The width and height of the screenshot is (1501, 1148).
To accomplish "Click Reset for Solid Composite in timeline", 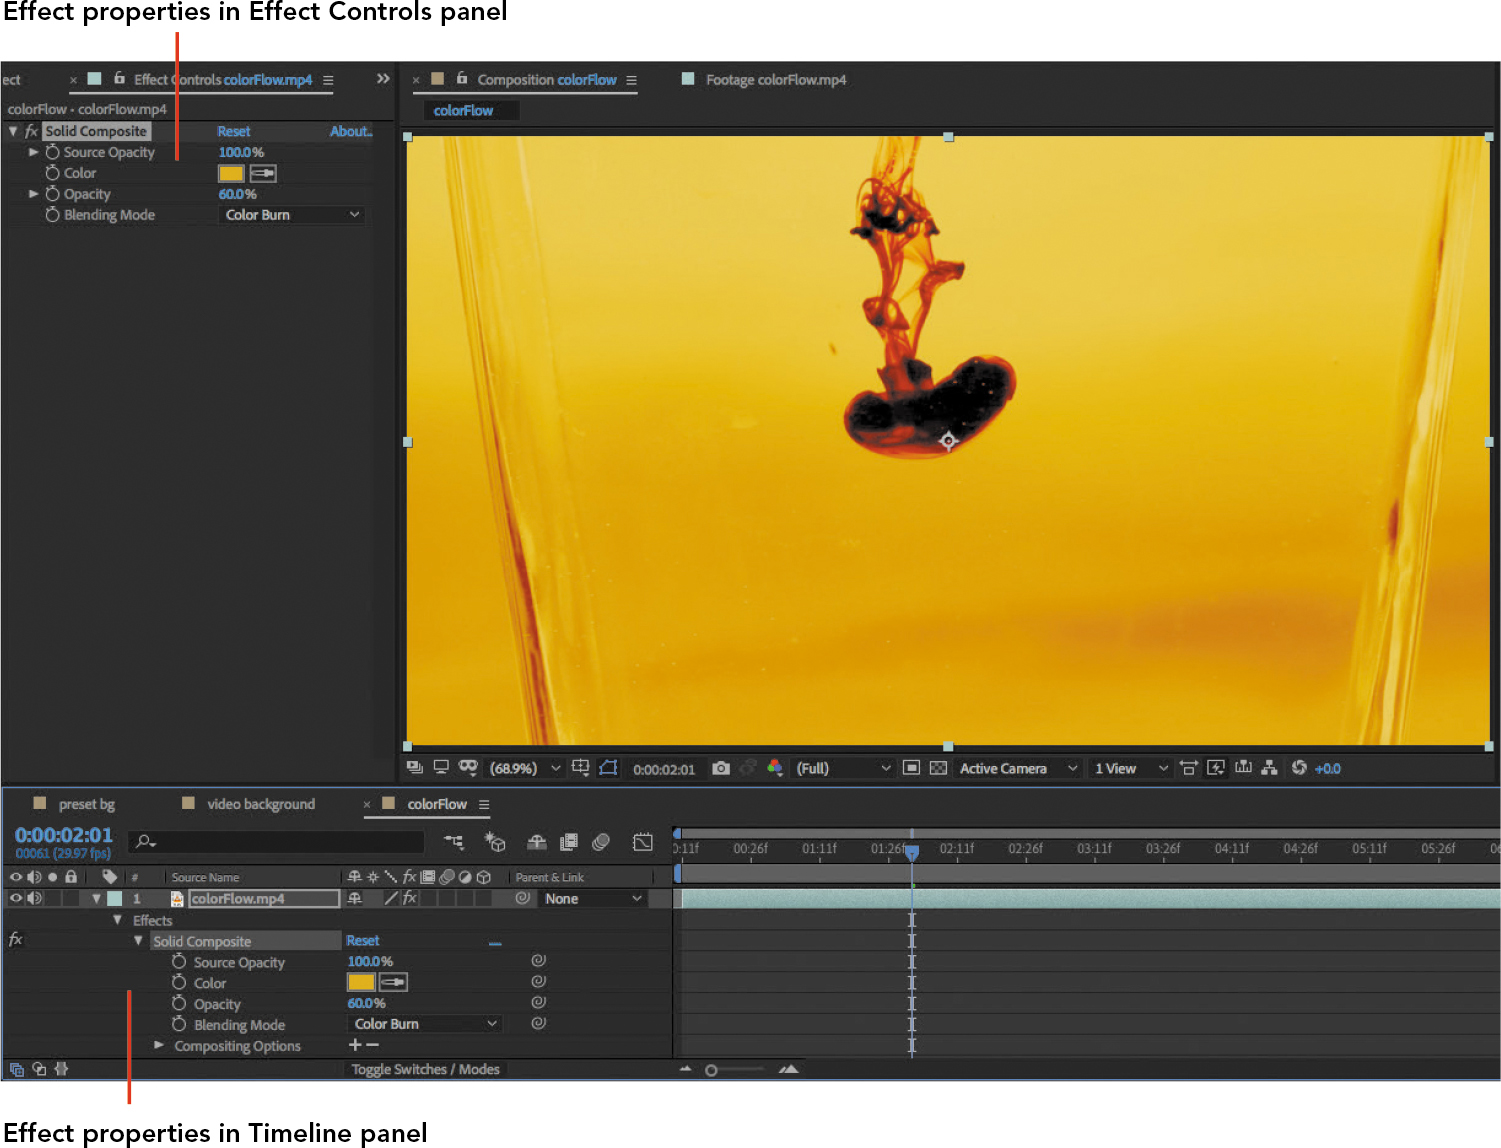I will pos(363,940).
